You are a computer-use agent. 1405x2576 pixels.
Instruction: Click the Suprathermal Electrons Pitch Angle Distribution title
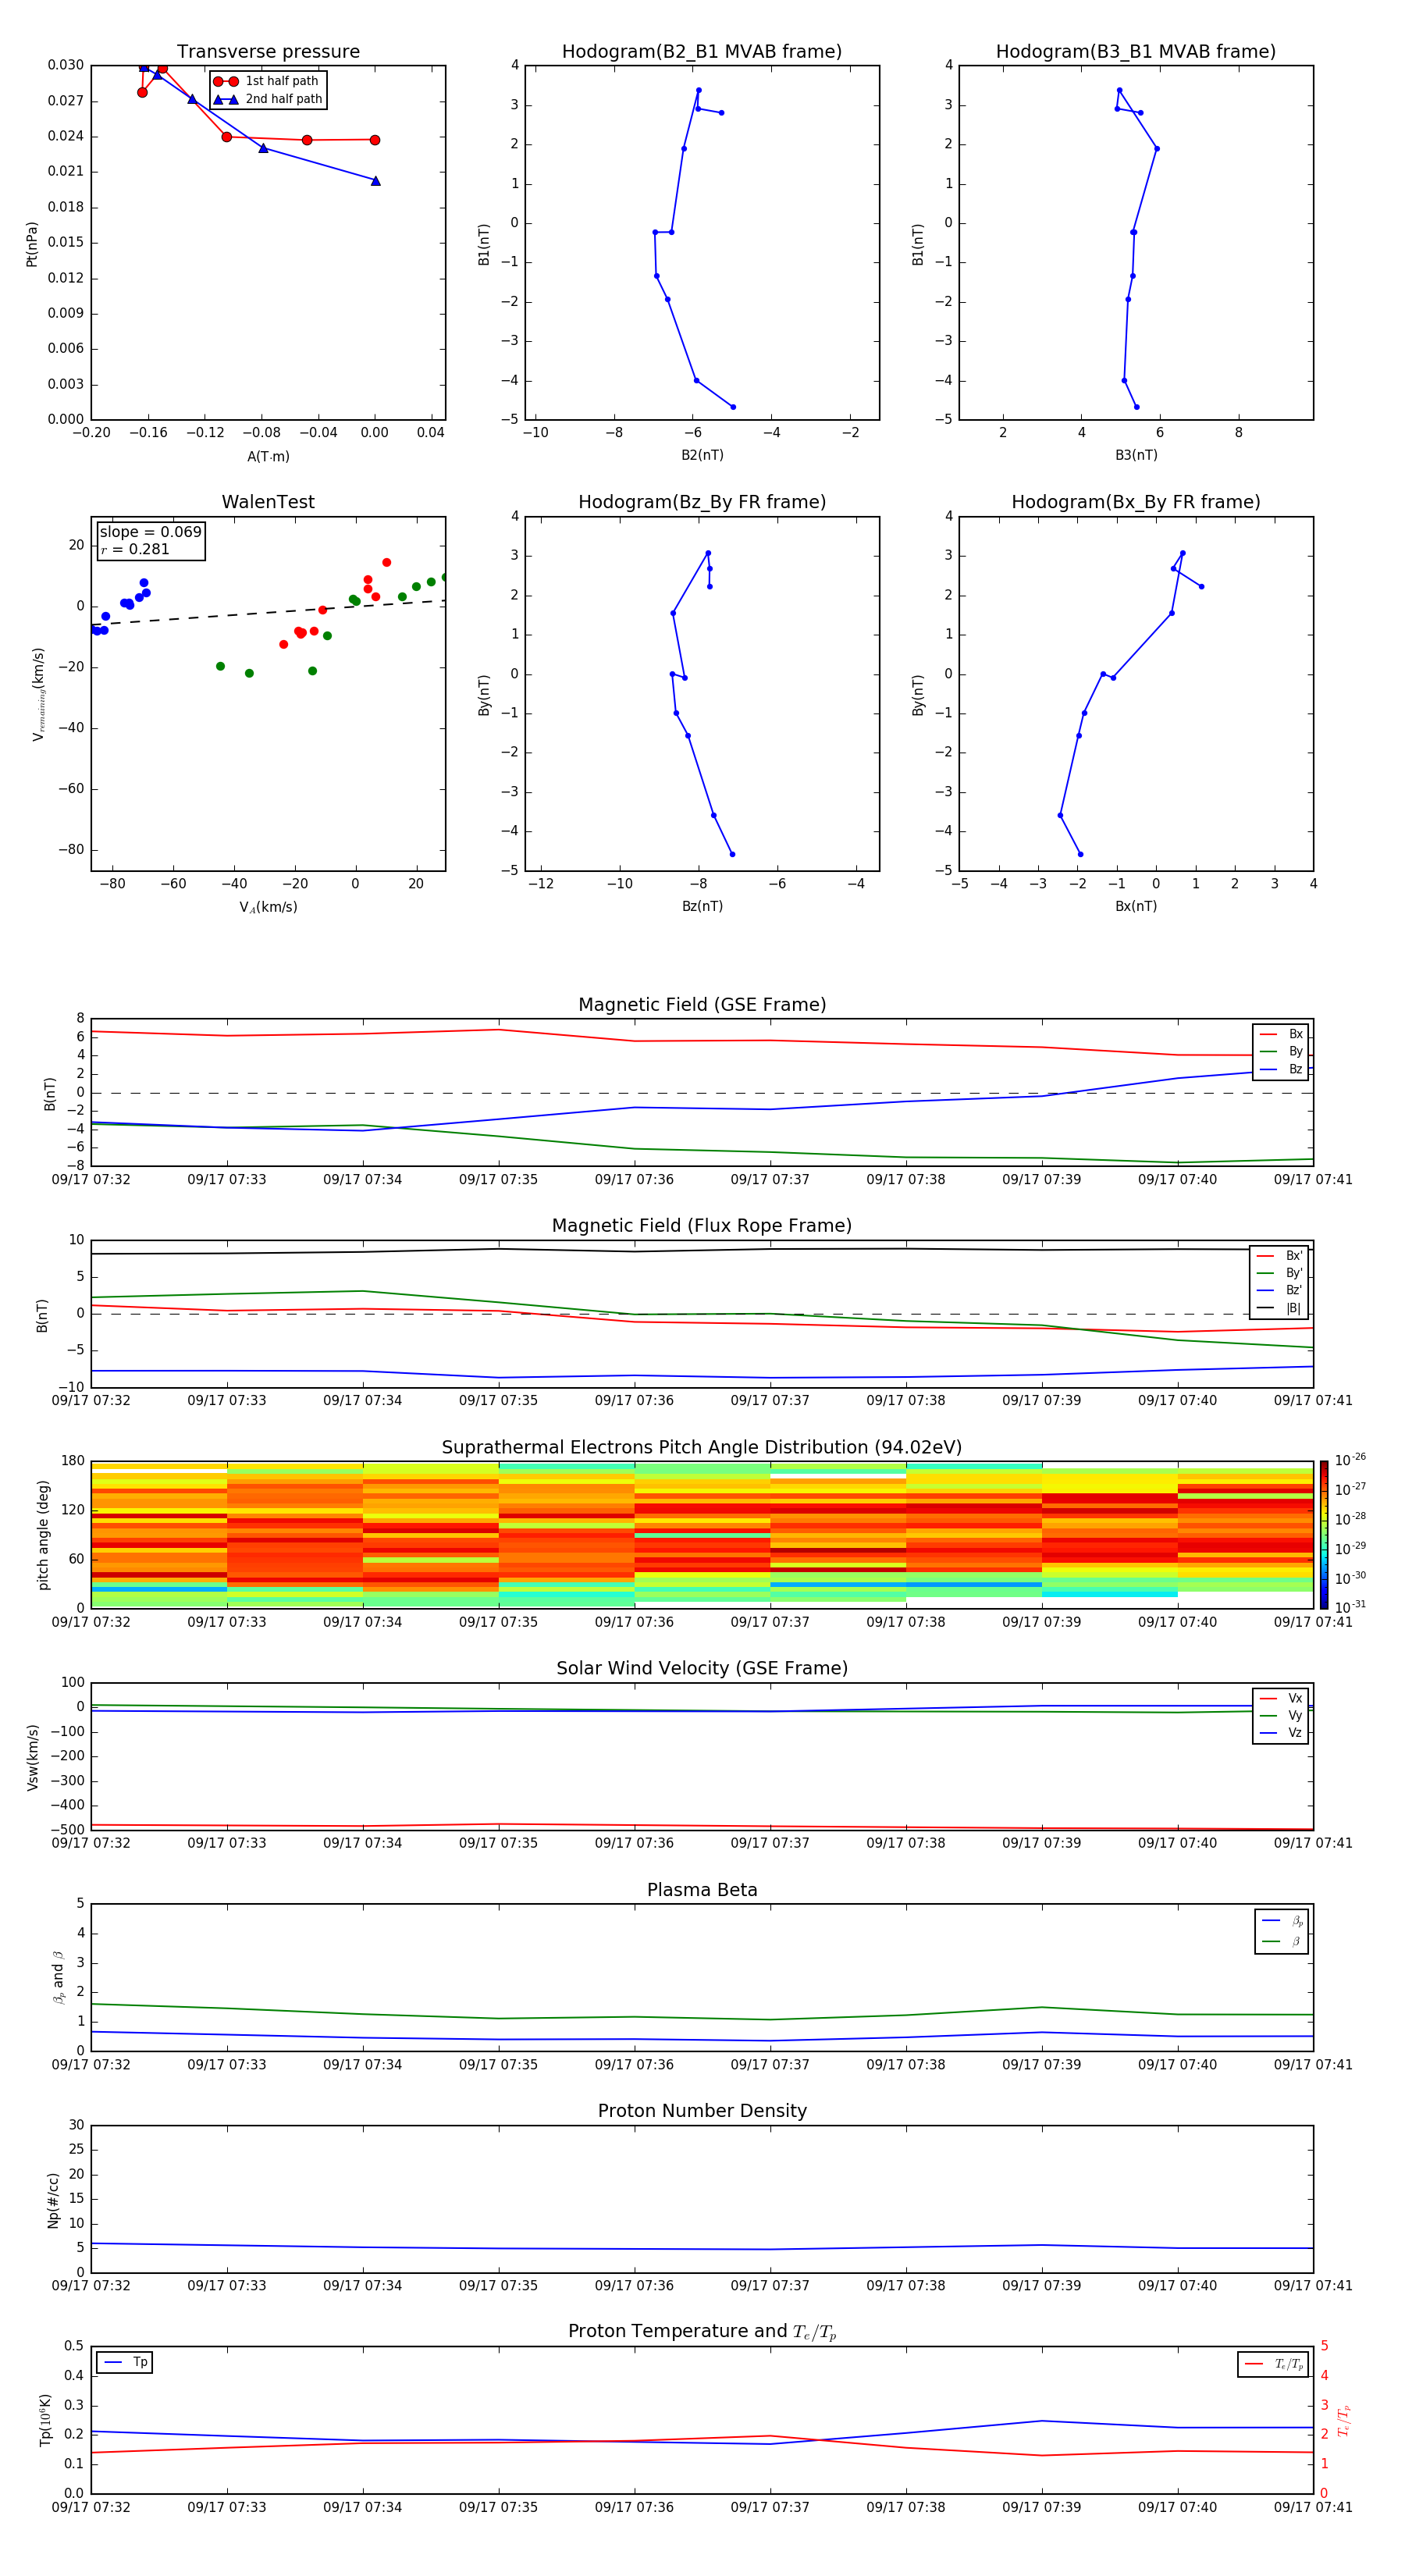click(x=702, y=1447)
